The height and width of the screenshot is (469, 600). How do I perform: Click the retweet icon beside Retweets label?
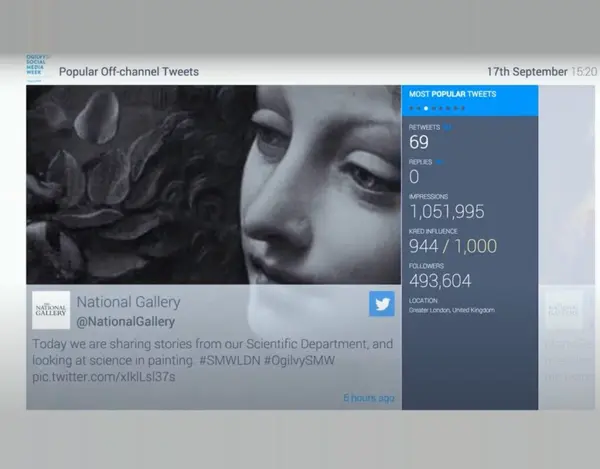447,128
